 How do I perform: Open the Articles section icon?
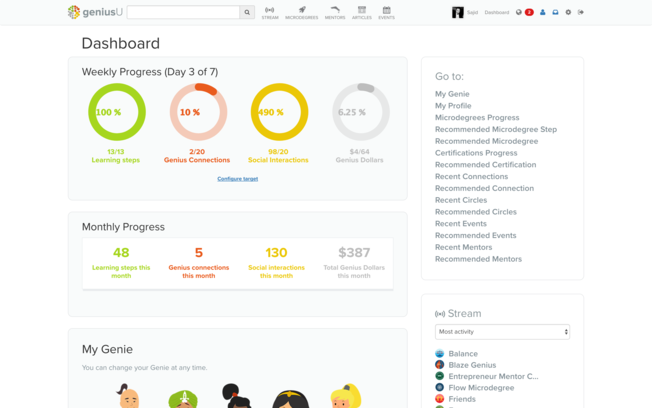tap(362, 13)
